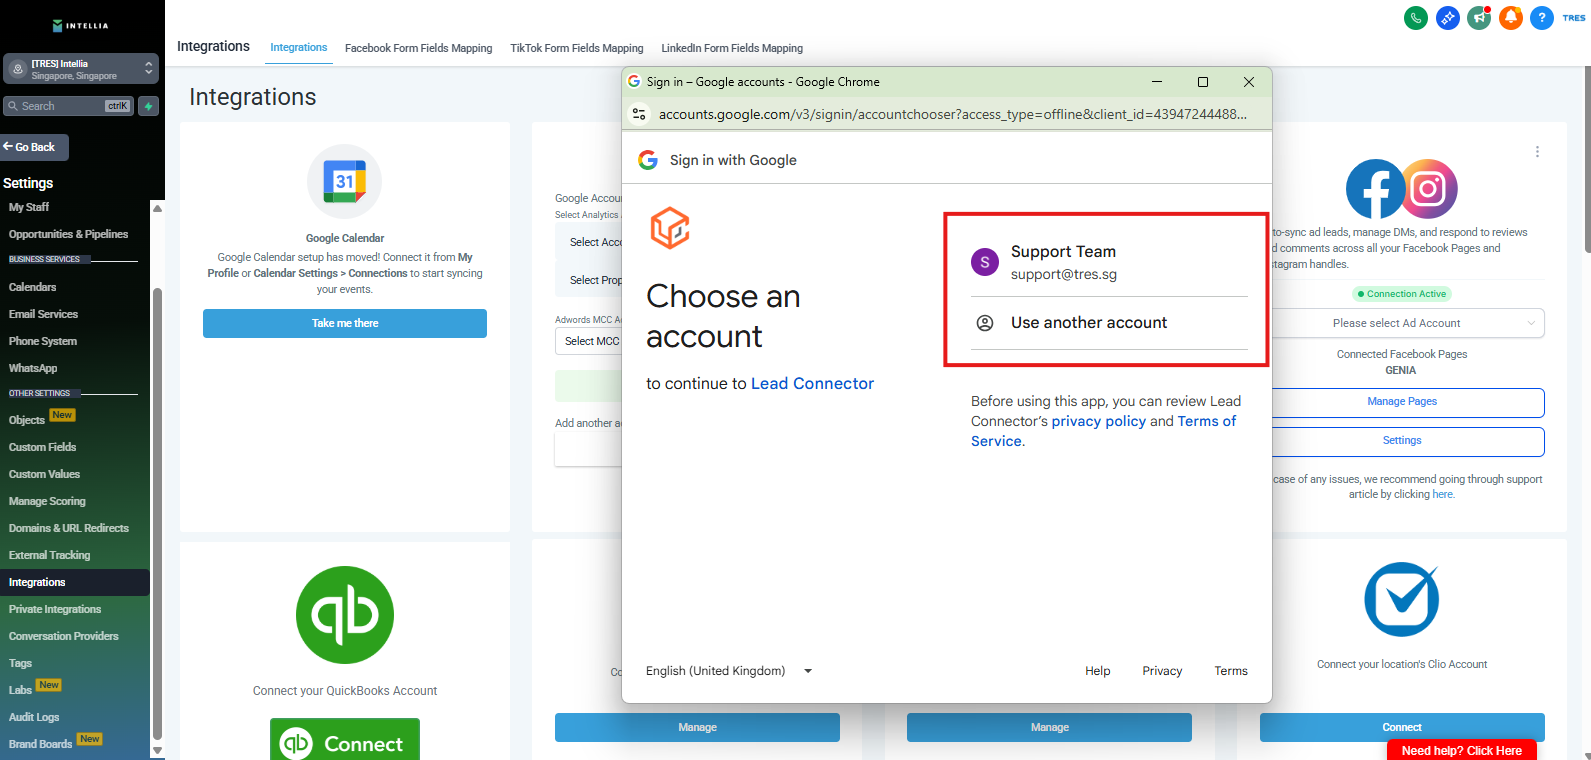The width and height of the screenshot is (1591, 760).
Task: Open the English (United Kingdom) language dropdown
Action: pos(729,671)
